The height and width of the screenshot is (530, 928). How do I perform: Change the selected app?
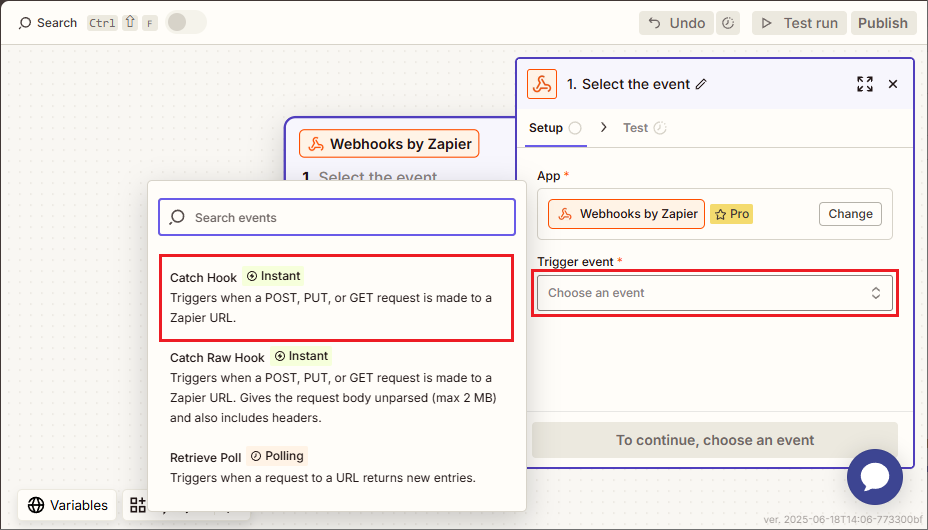click(x=850, y=214)
